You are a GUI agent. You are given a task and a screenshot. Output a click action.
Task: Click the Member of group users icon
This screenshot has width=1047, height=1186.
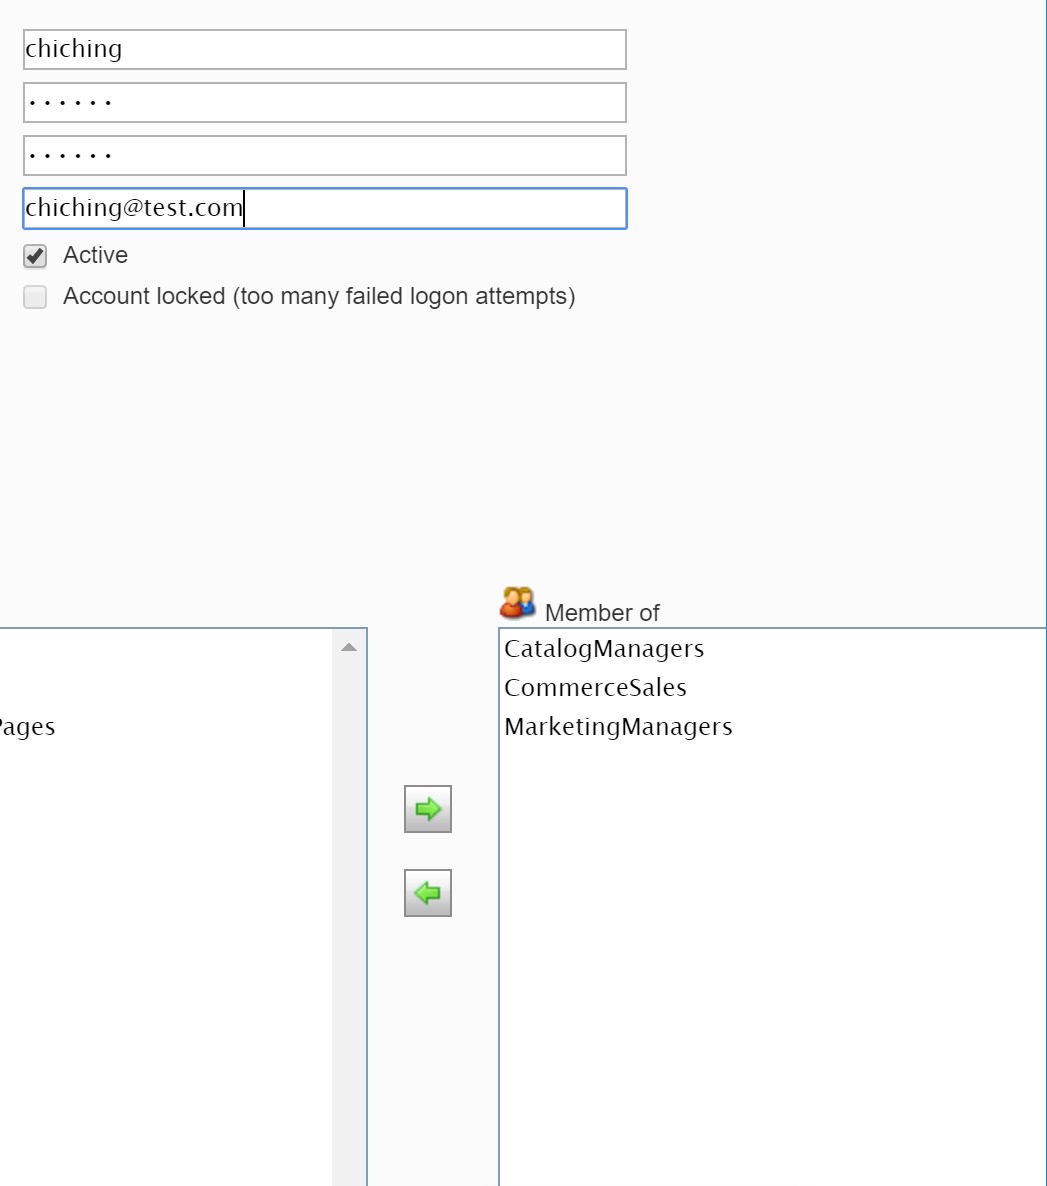(x=517, y=603)
